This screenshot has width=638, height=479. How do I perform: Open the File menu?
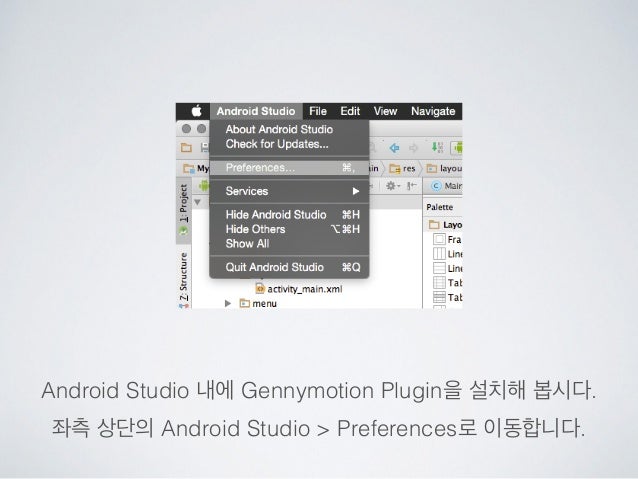pyautogui.click(x=318, y=111)
